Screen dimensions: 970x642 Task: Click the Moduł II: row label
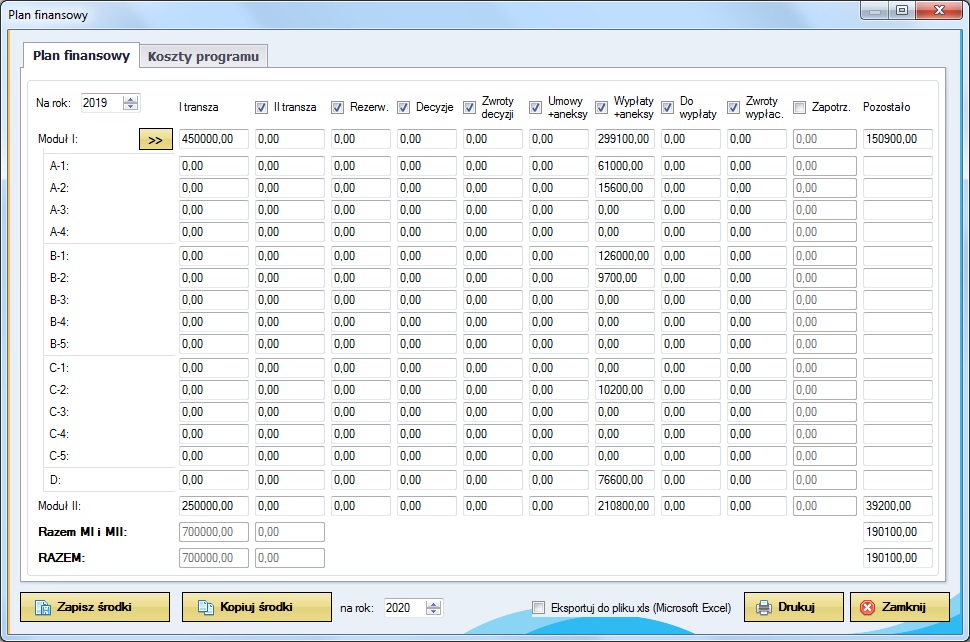tap(59, 506)
